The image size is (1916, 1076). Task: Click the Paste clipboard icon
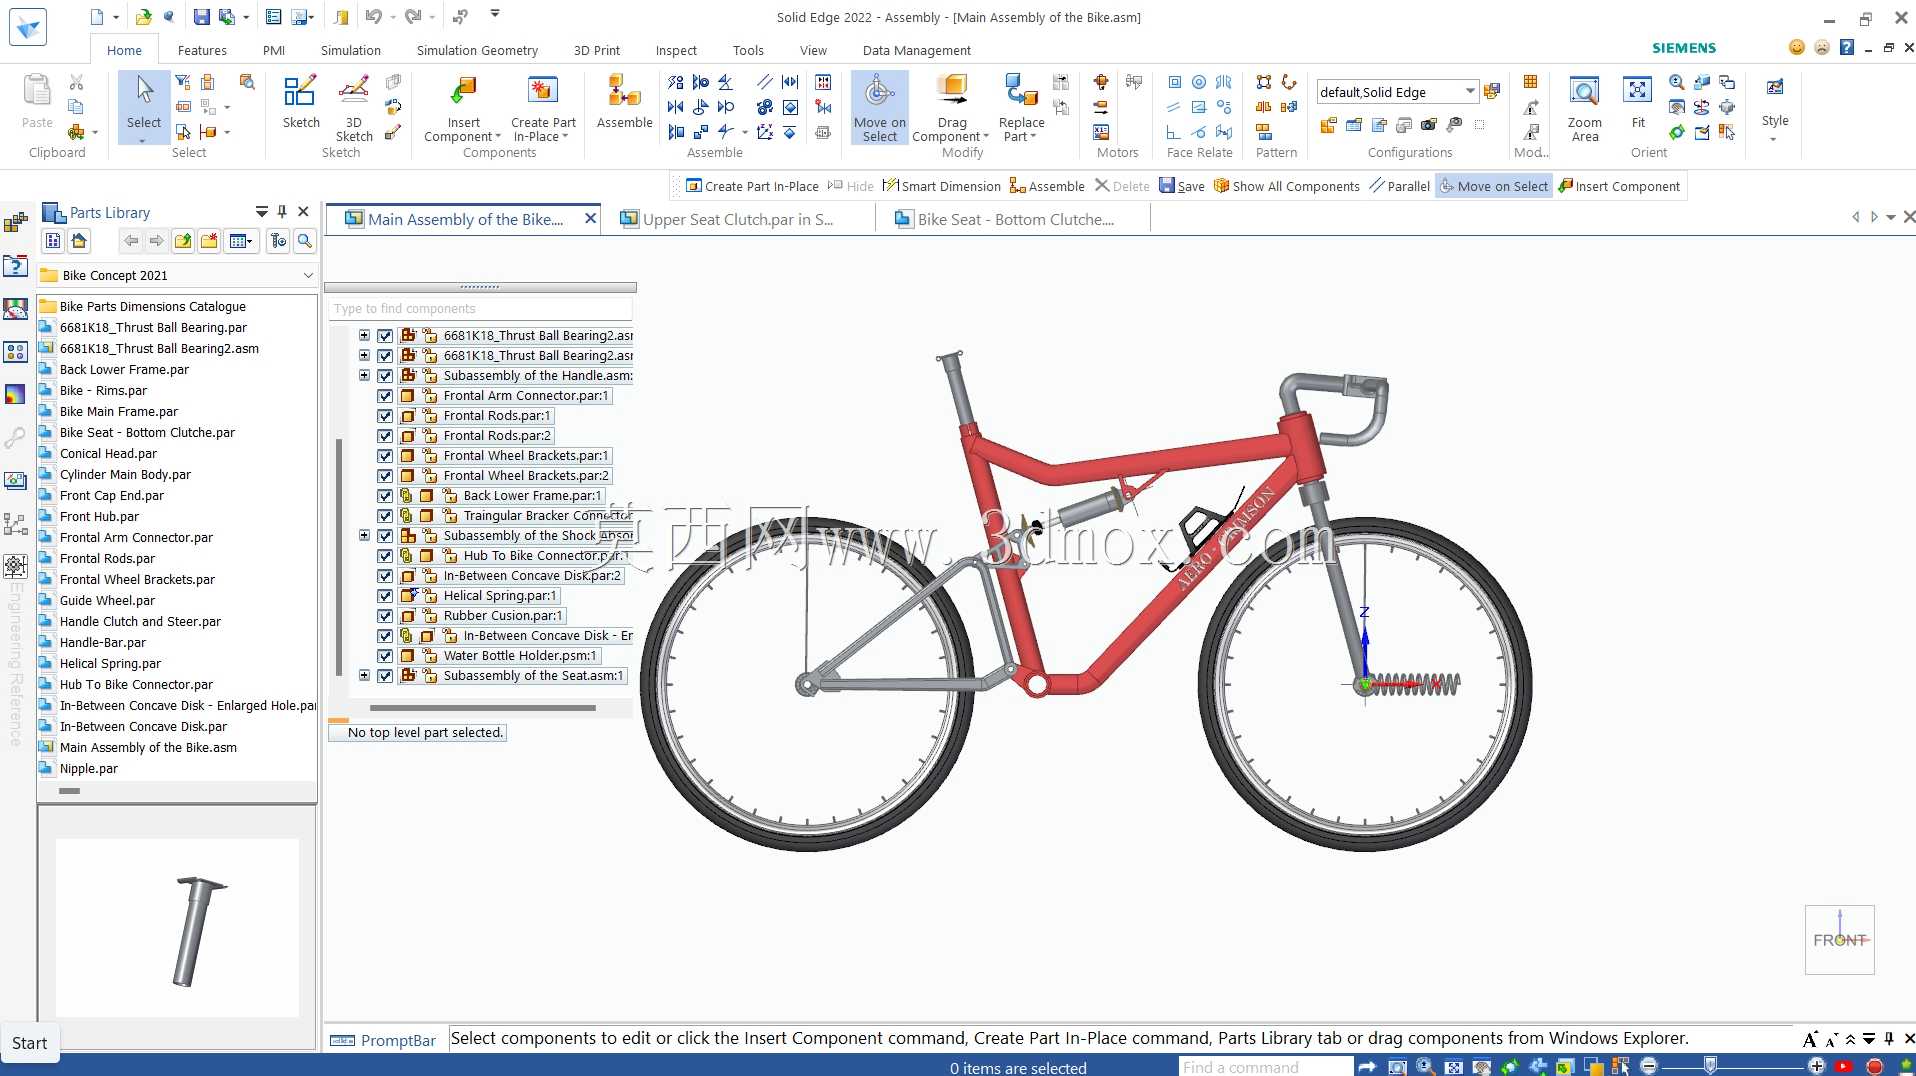point(37,102)
